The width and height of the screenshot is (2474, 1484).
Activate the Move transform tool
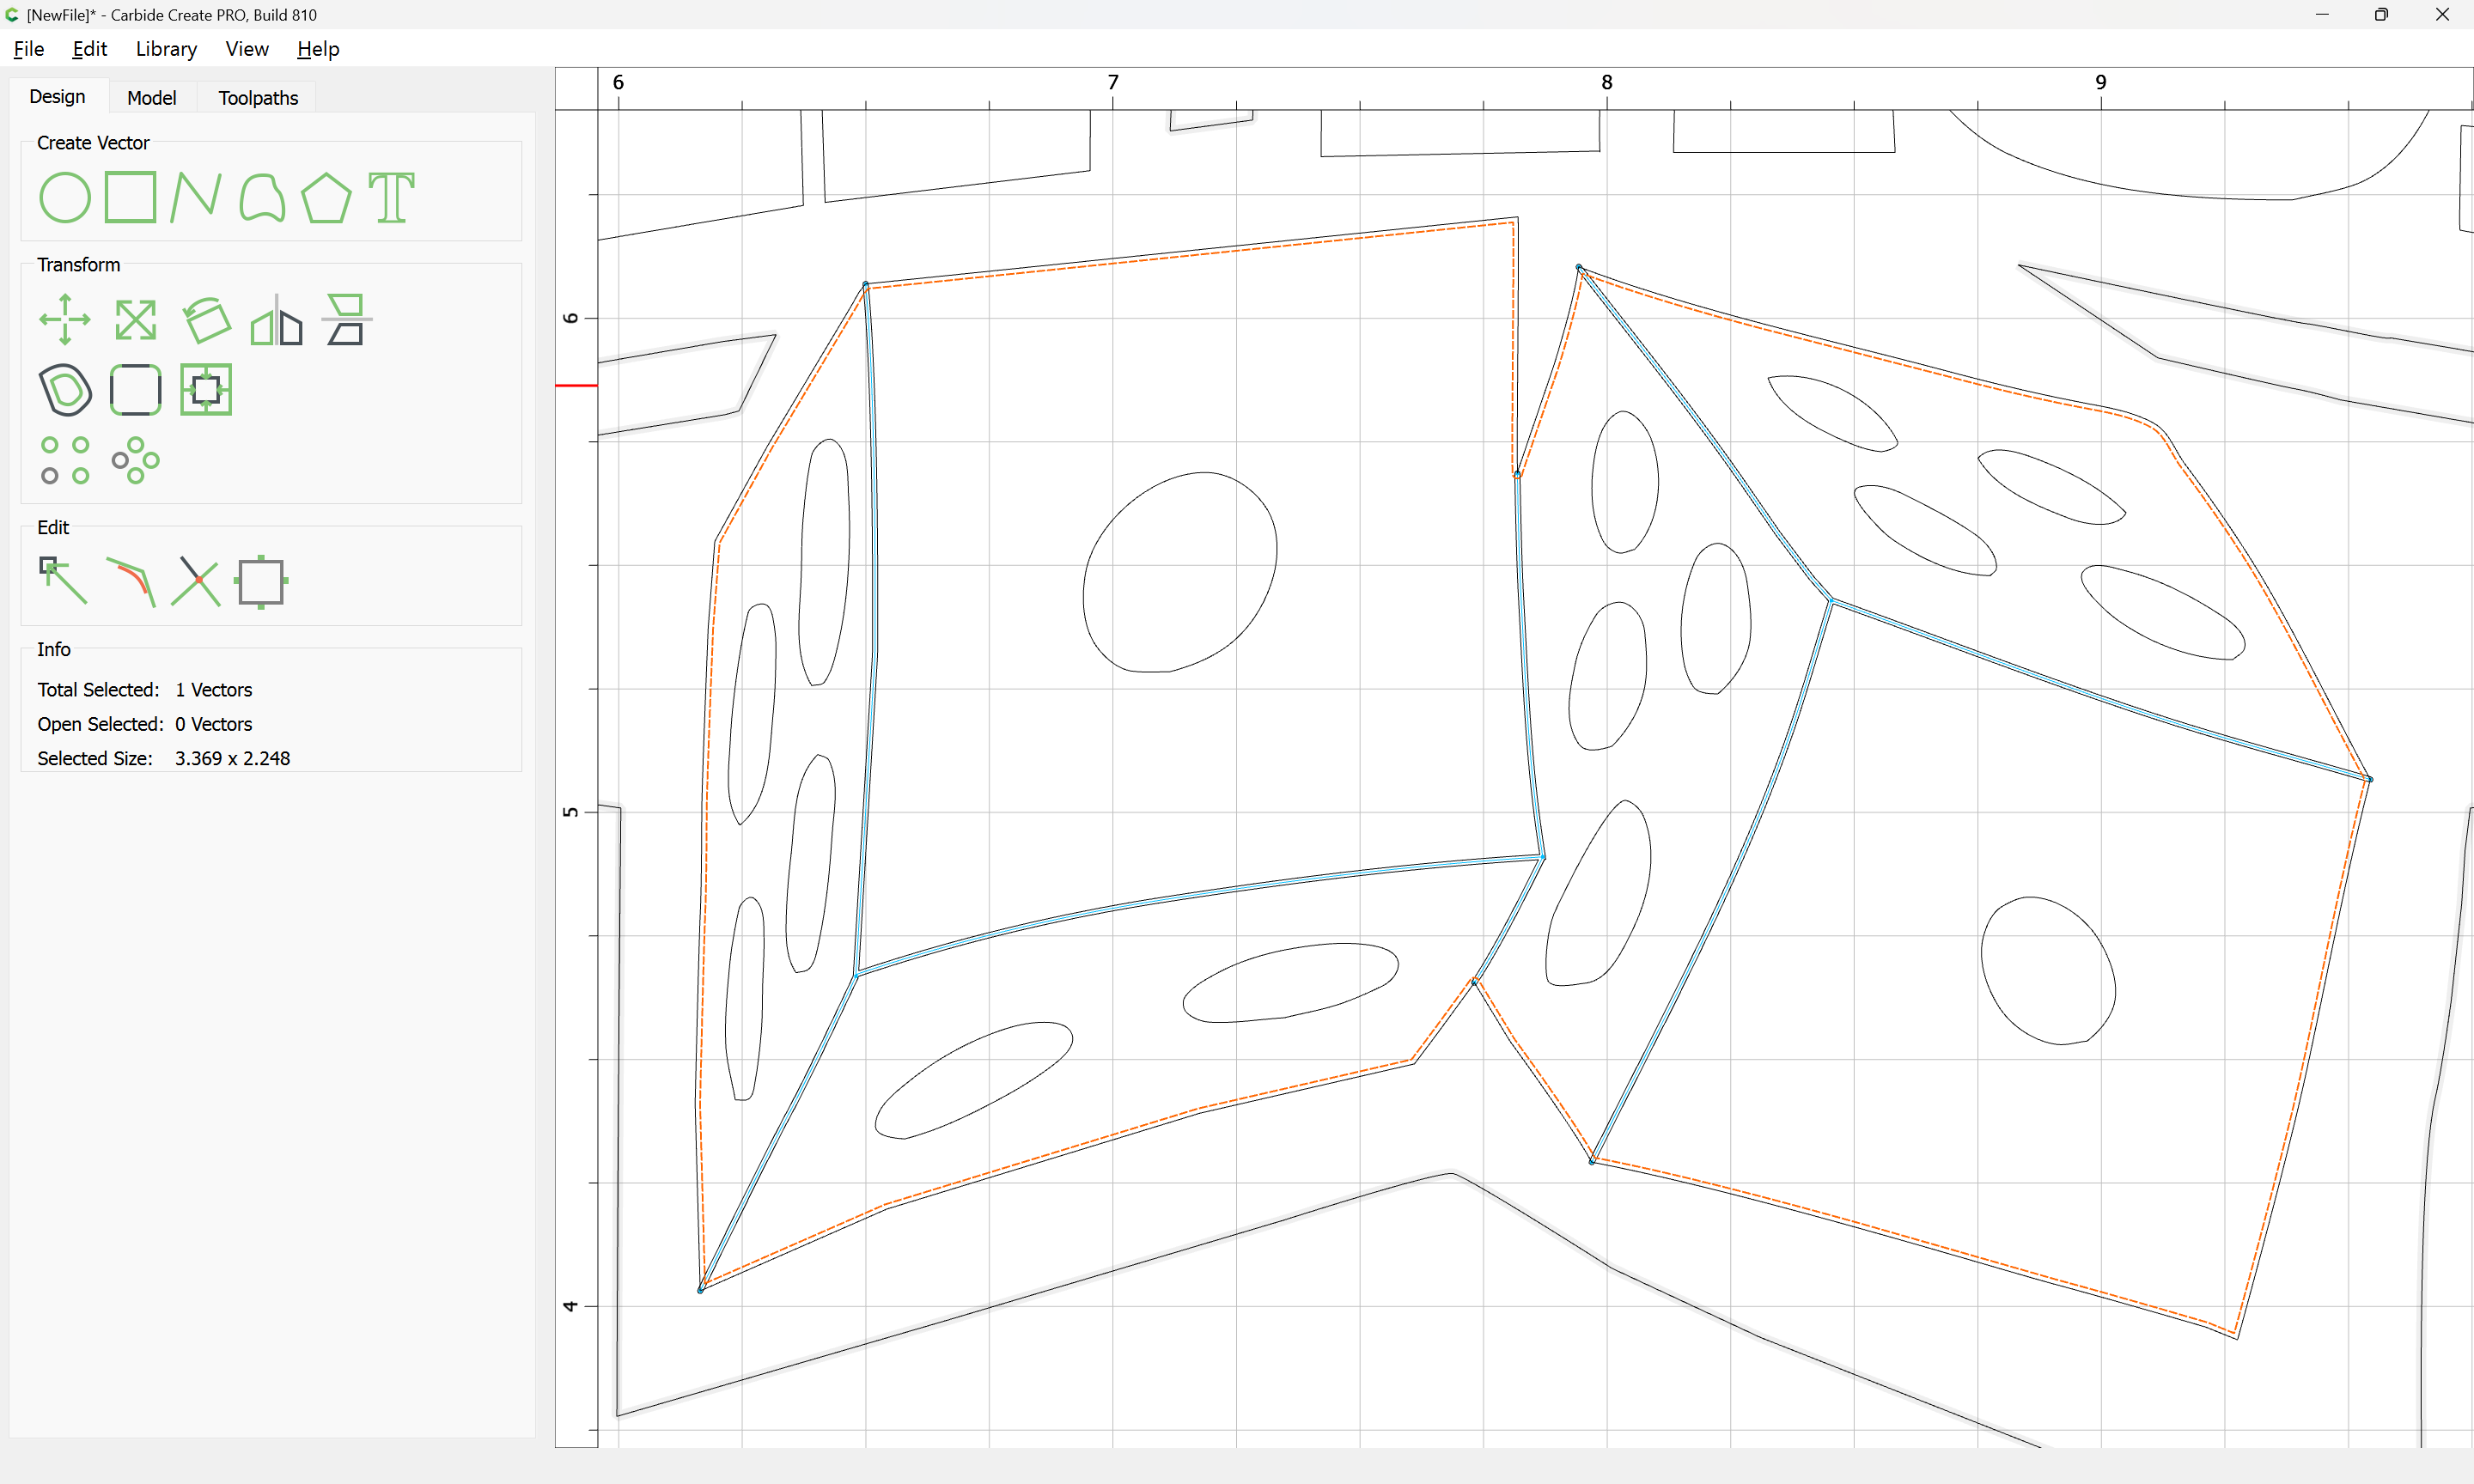(65, 320)
